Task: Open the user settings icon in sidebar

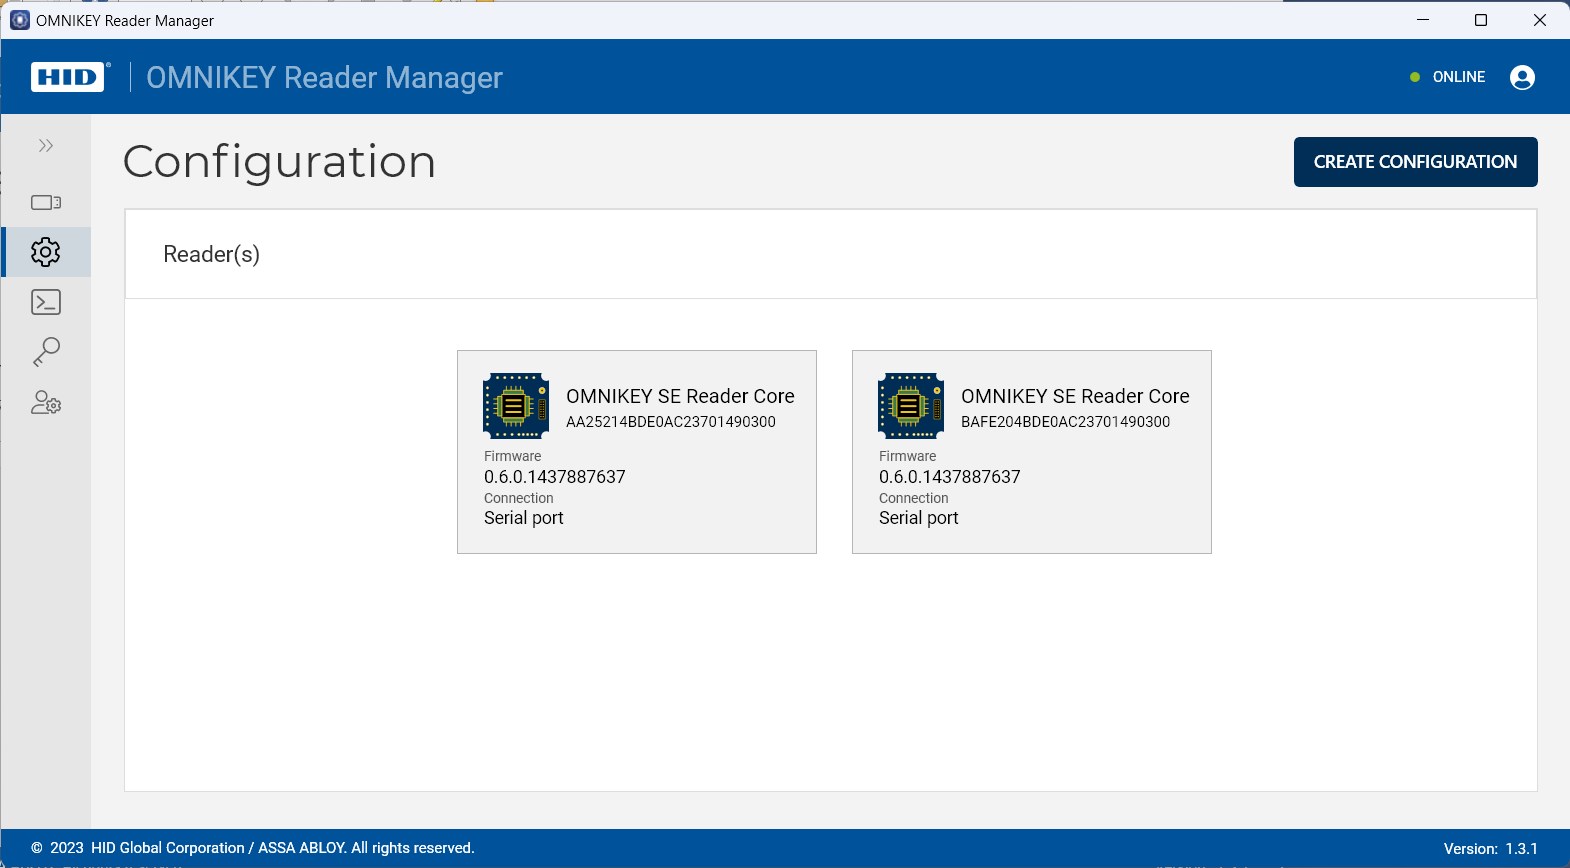Action: pos(46,403)
